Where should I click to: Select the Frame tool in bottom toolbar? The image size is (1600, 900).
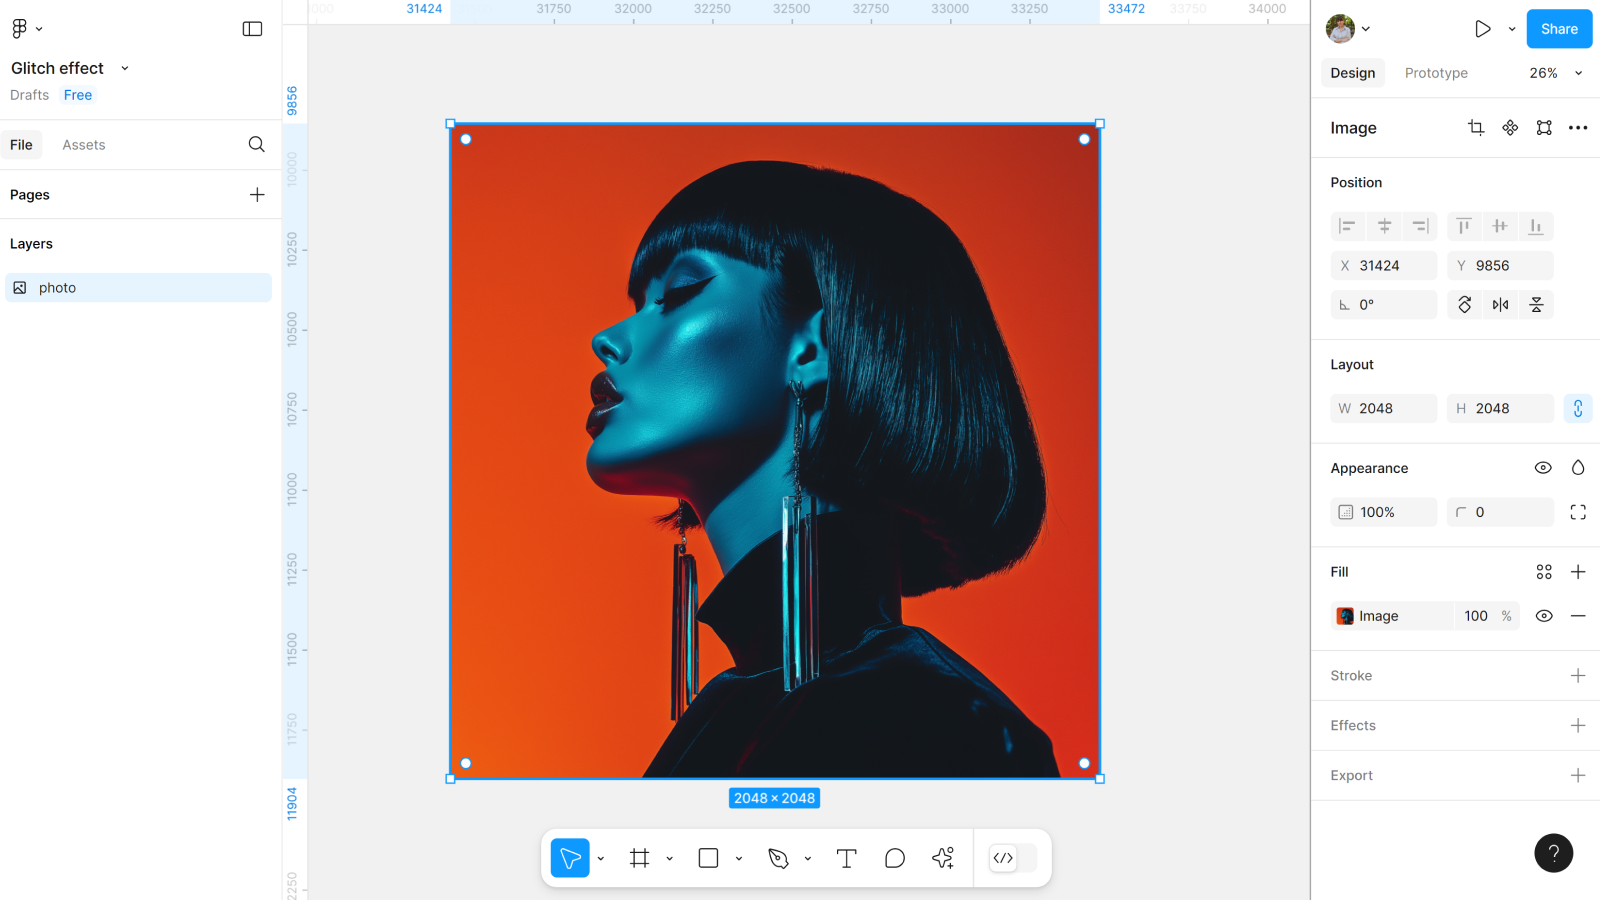tap(639, 858)
